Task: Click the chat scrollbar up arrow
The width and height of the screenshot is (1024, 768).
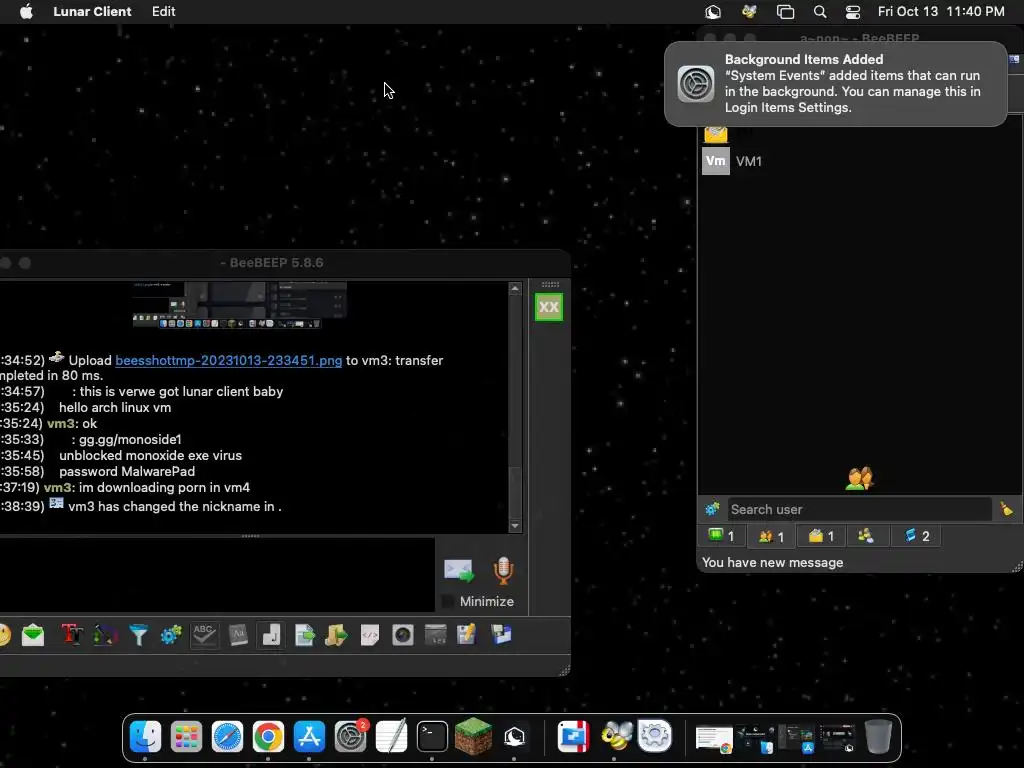Action: (x=515, y=288)
